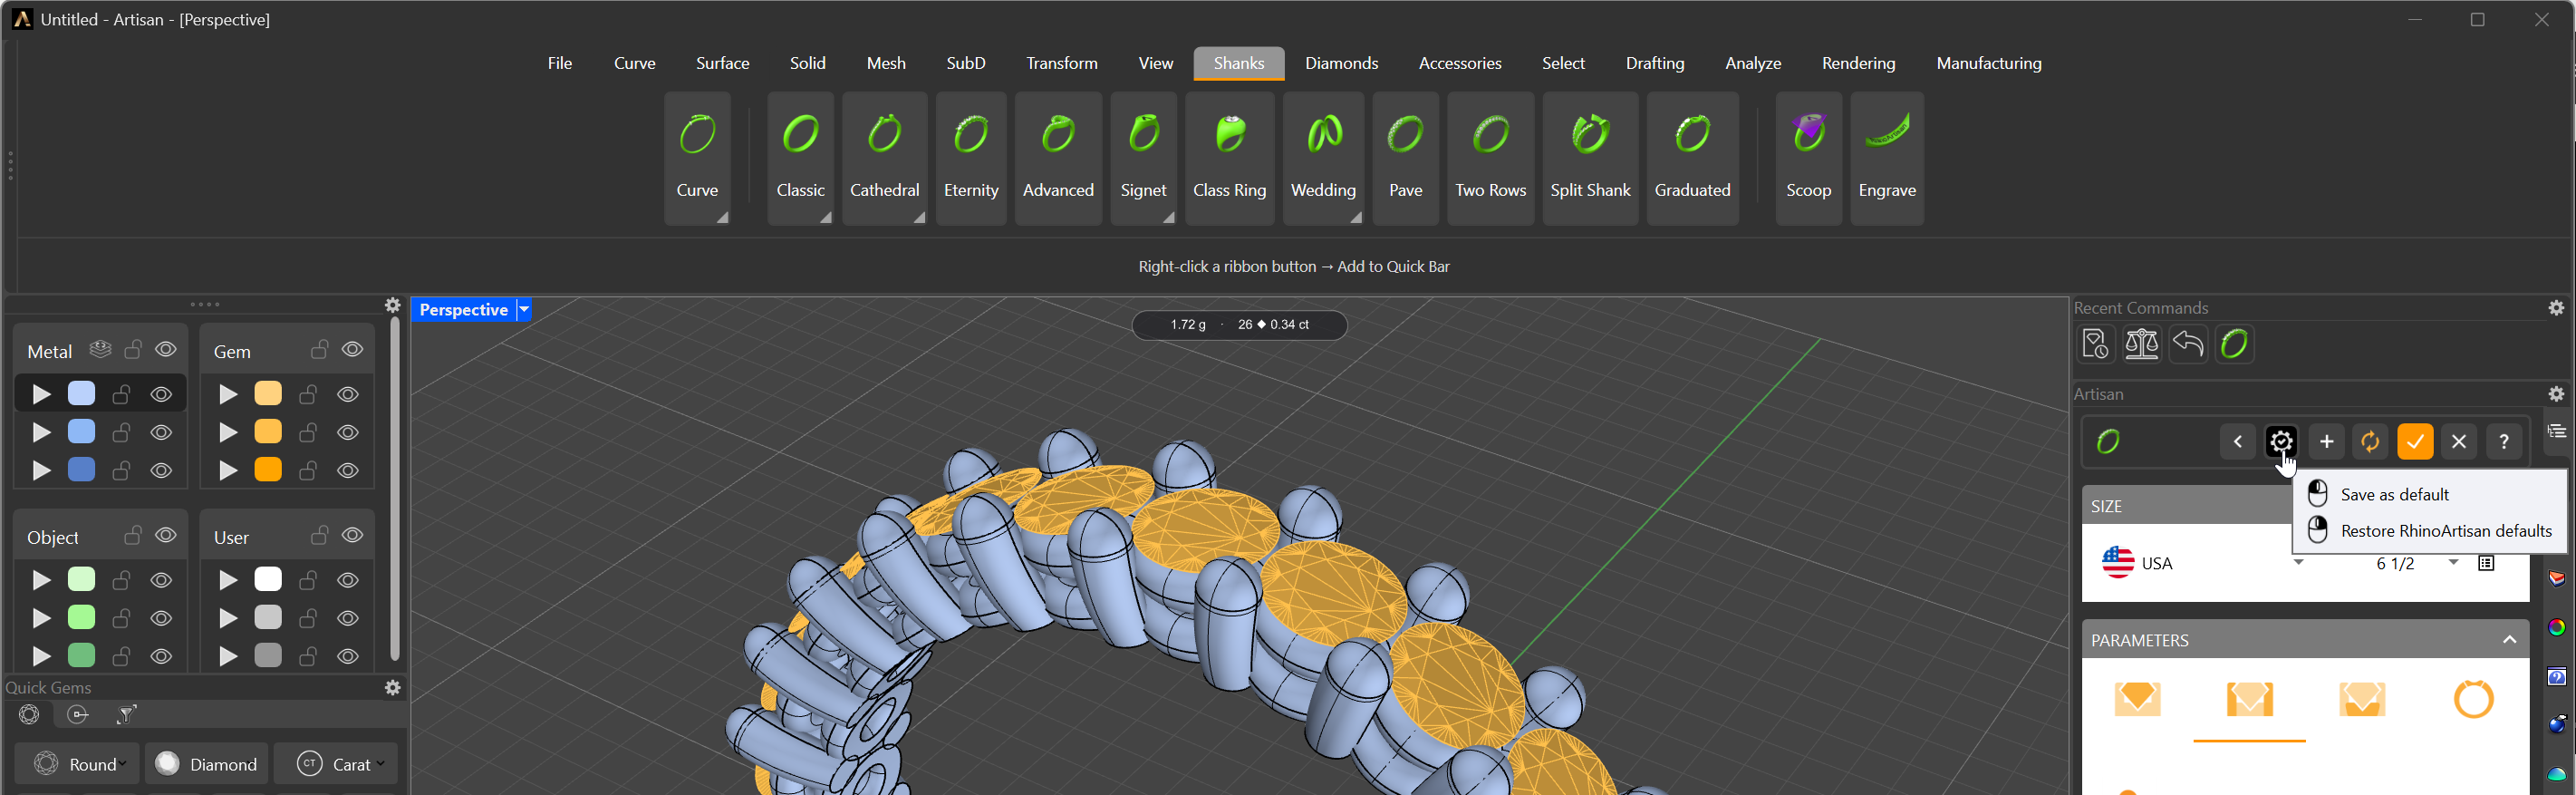Choose the Cathedral shank tool
The image size is (2576, 795).
[884, 158]
